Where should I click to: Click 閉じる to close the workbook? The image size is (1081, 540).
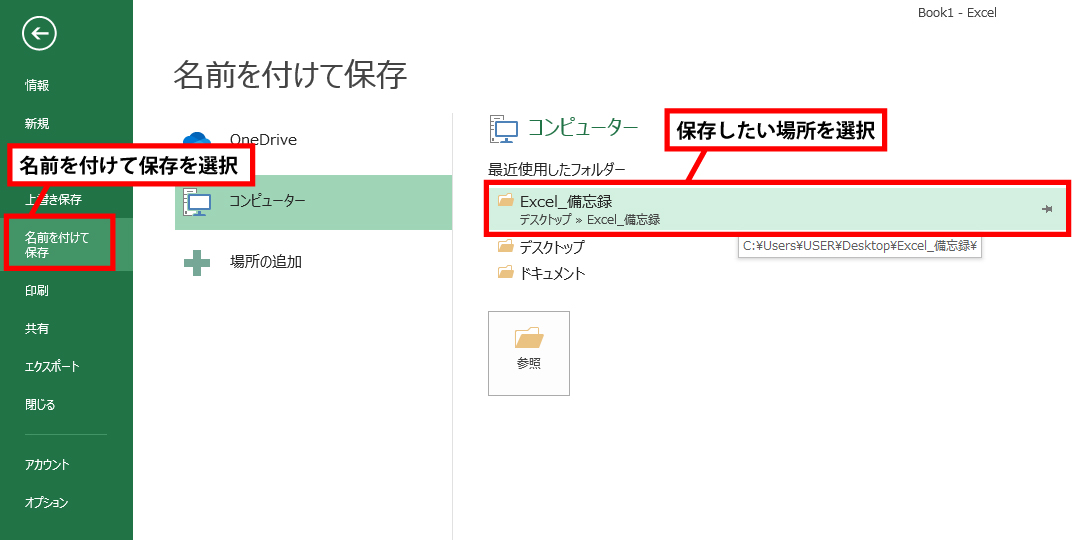click(x=40, y=405)
